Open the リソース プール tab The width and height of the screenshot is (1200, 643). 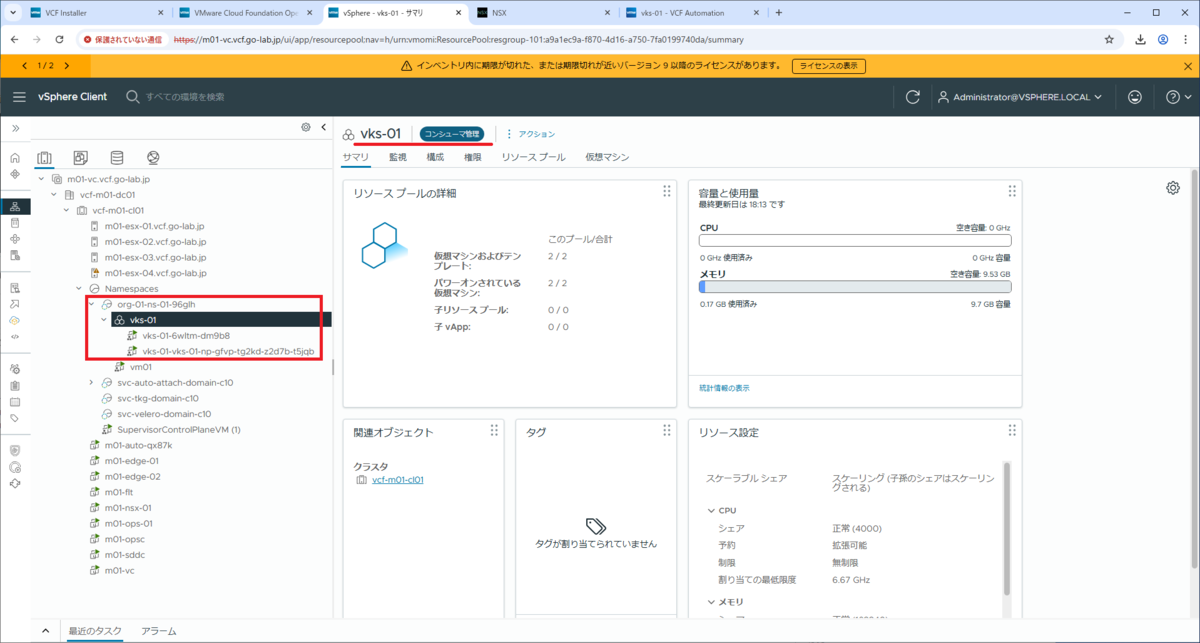(x=533, y=157)
